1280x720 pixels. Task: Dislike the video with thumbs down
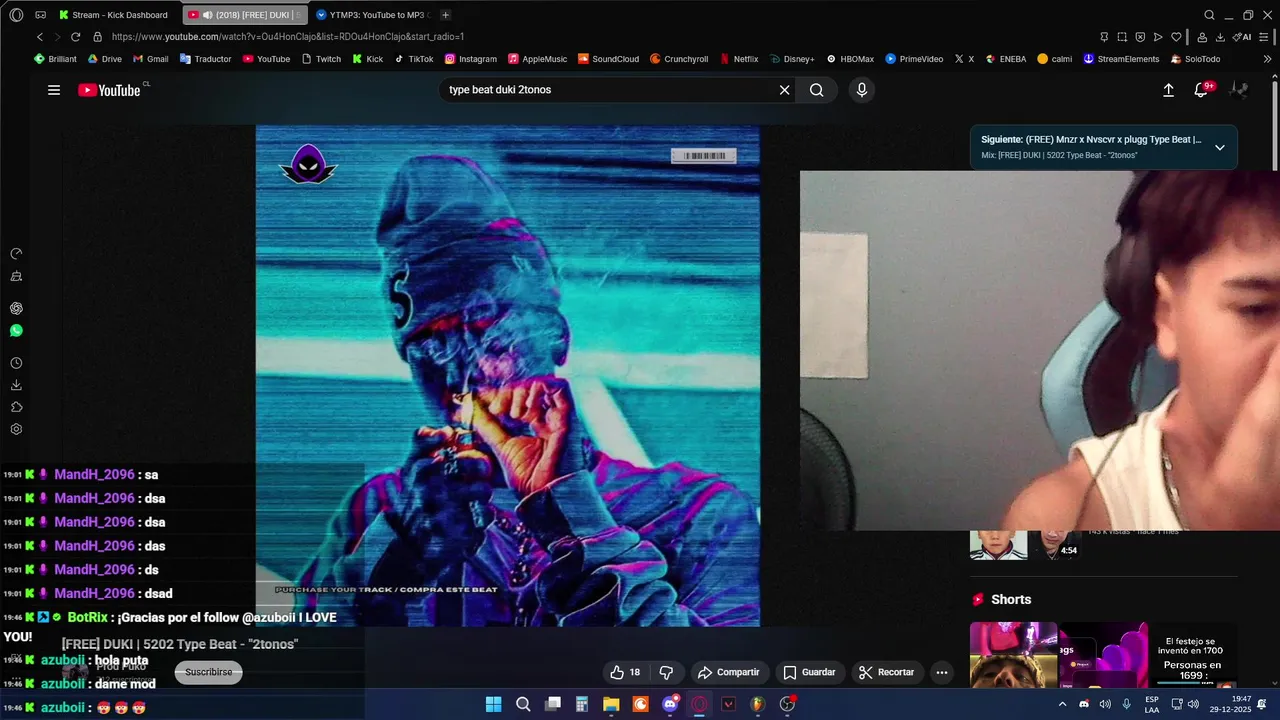click(666, 672)
